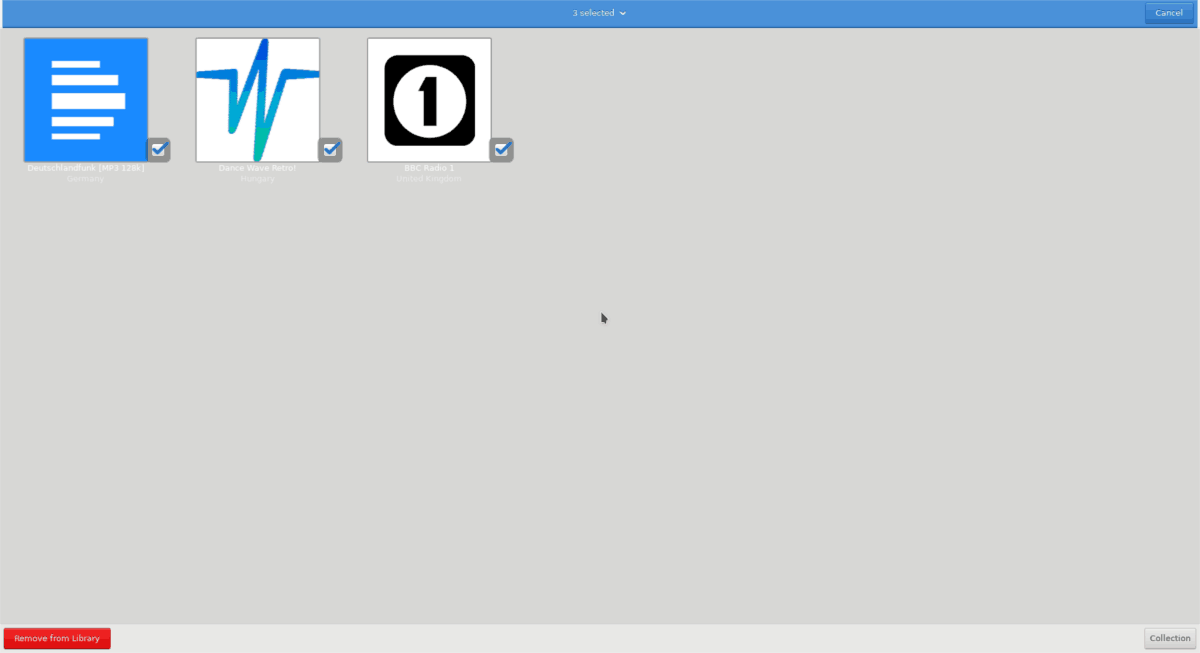
Task: Click the 'Germany' country label
Action: [86, 179]
